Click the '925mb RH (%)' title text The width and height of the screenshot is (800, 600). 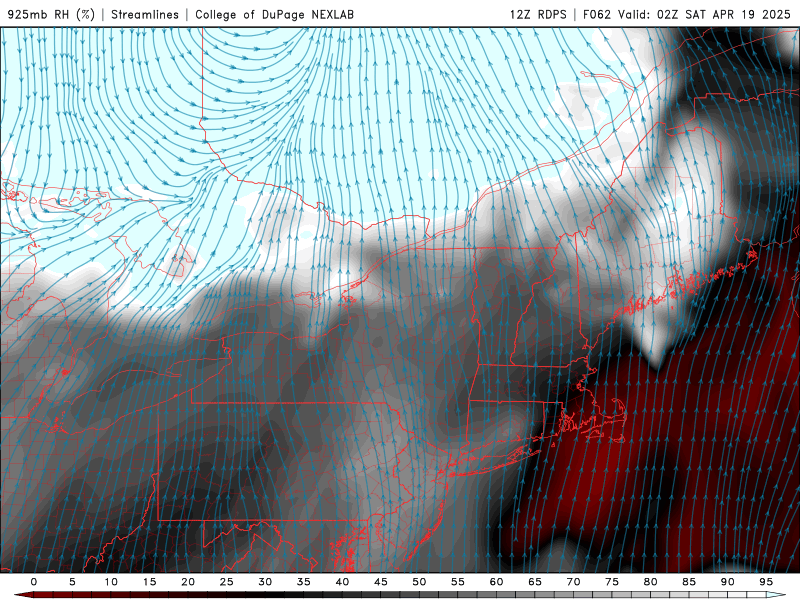pos(52,14)
